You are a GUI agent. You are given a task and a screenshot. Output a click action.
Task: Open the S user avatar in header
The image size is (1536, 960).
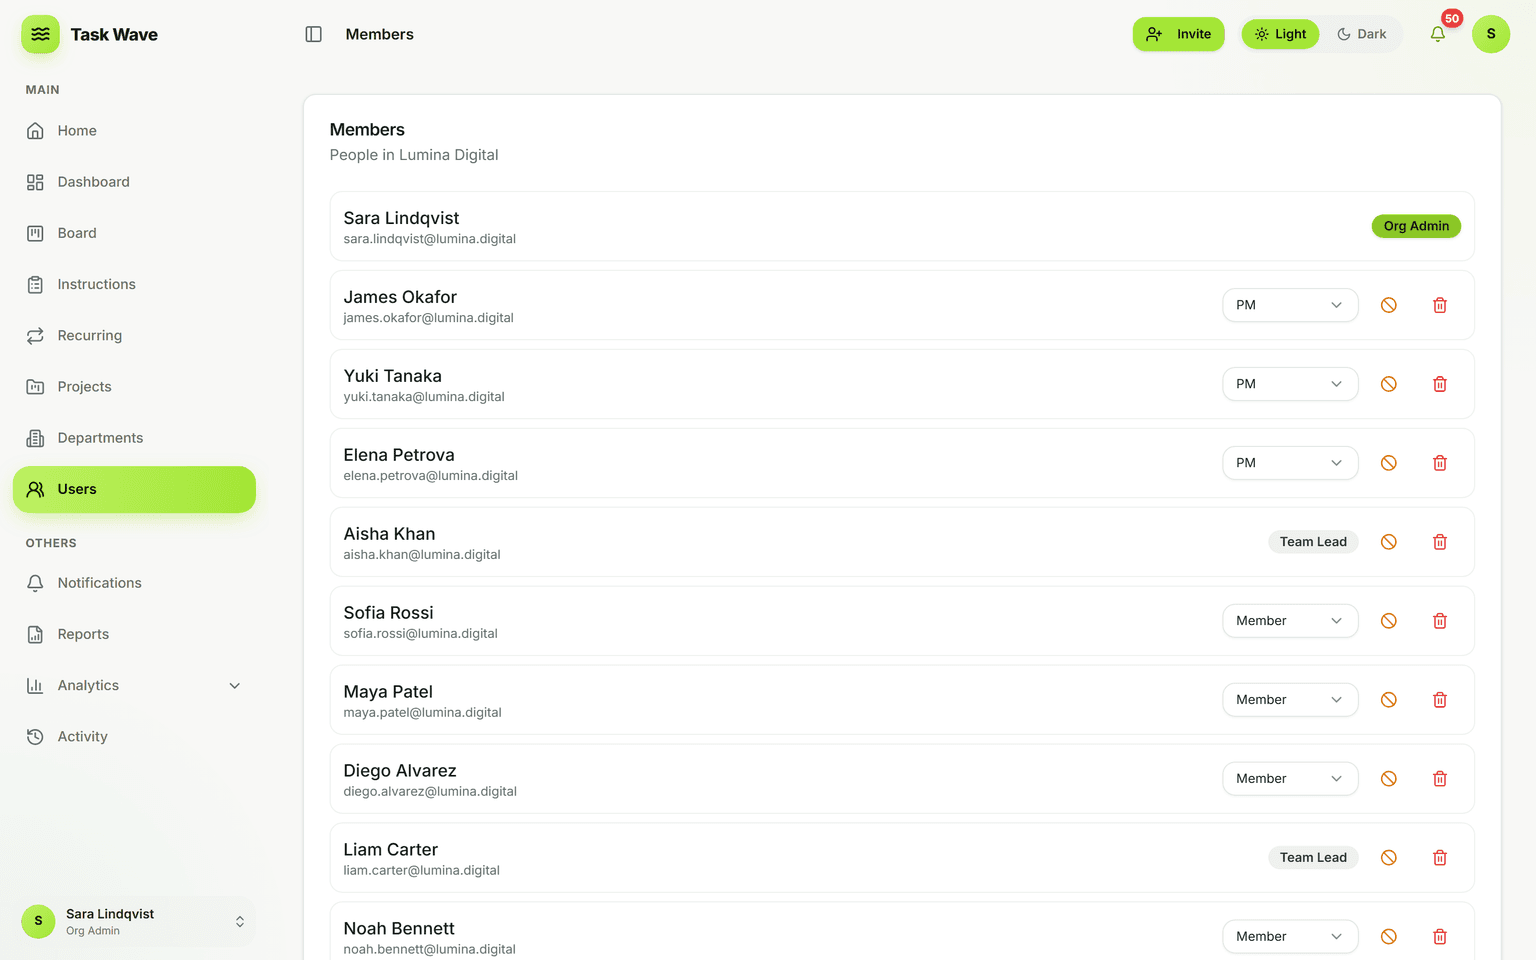coord(1491,34)
